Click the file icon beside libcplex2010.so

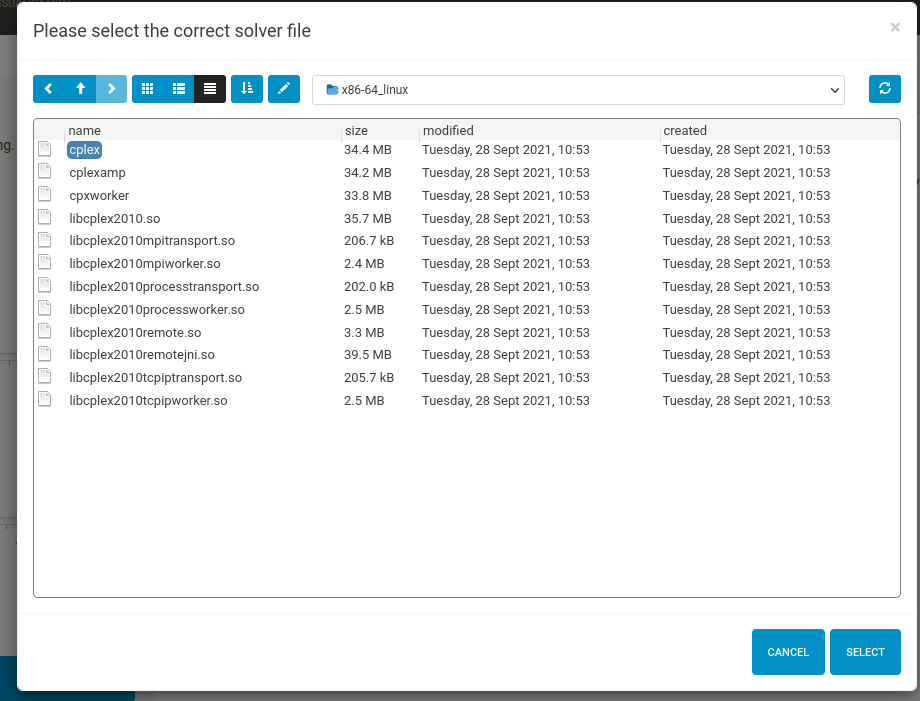(45, 217)
